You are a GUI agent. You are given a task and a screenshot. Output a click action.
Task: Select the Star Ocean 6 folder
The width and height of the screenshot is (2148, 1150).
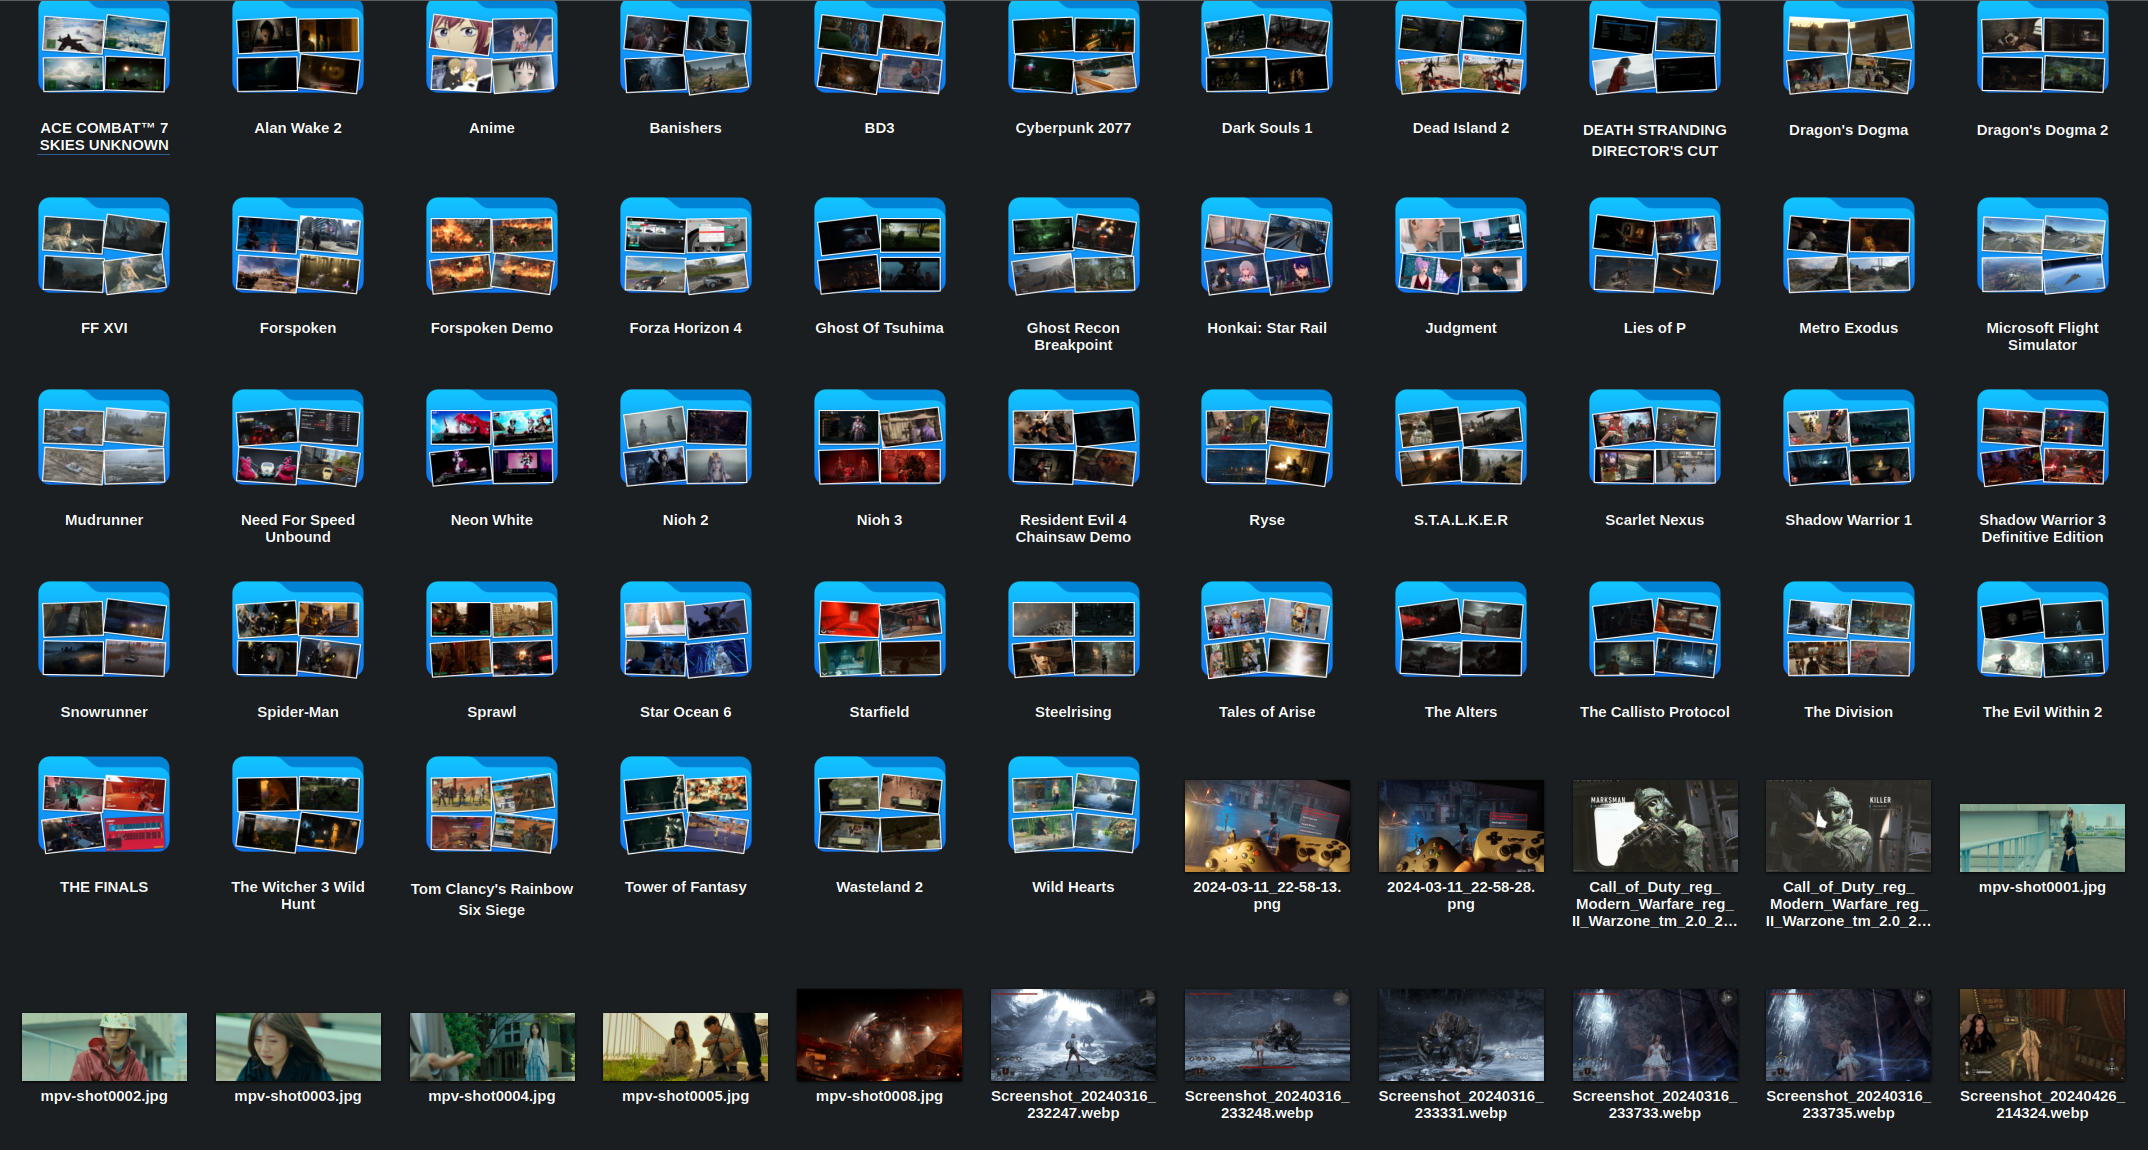(686, 630)
